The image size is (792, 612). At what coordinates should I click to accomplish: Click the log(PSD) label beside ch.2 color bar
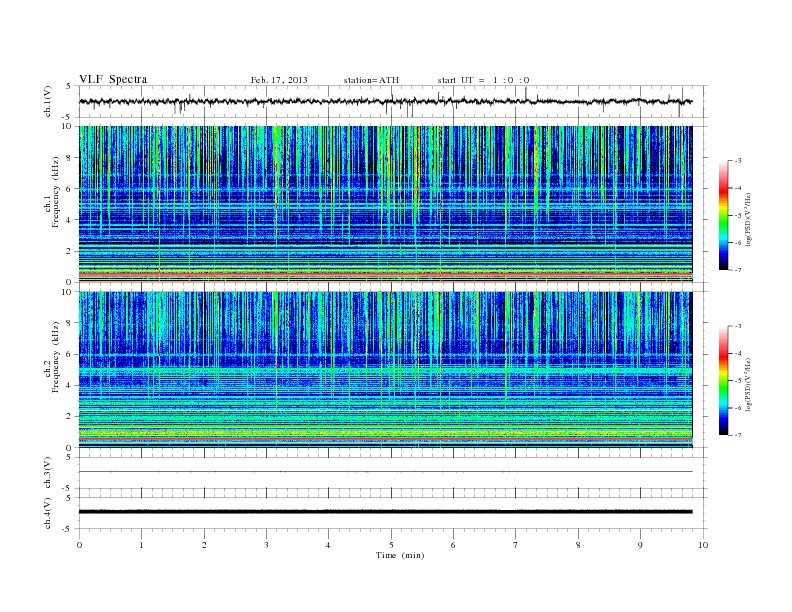(748, 385)
